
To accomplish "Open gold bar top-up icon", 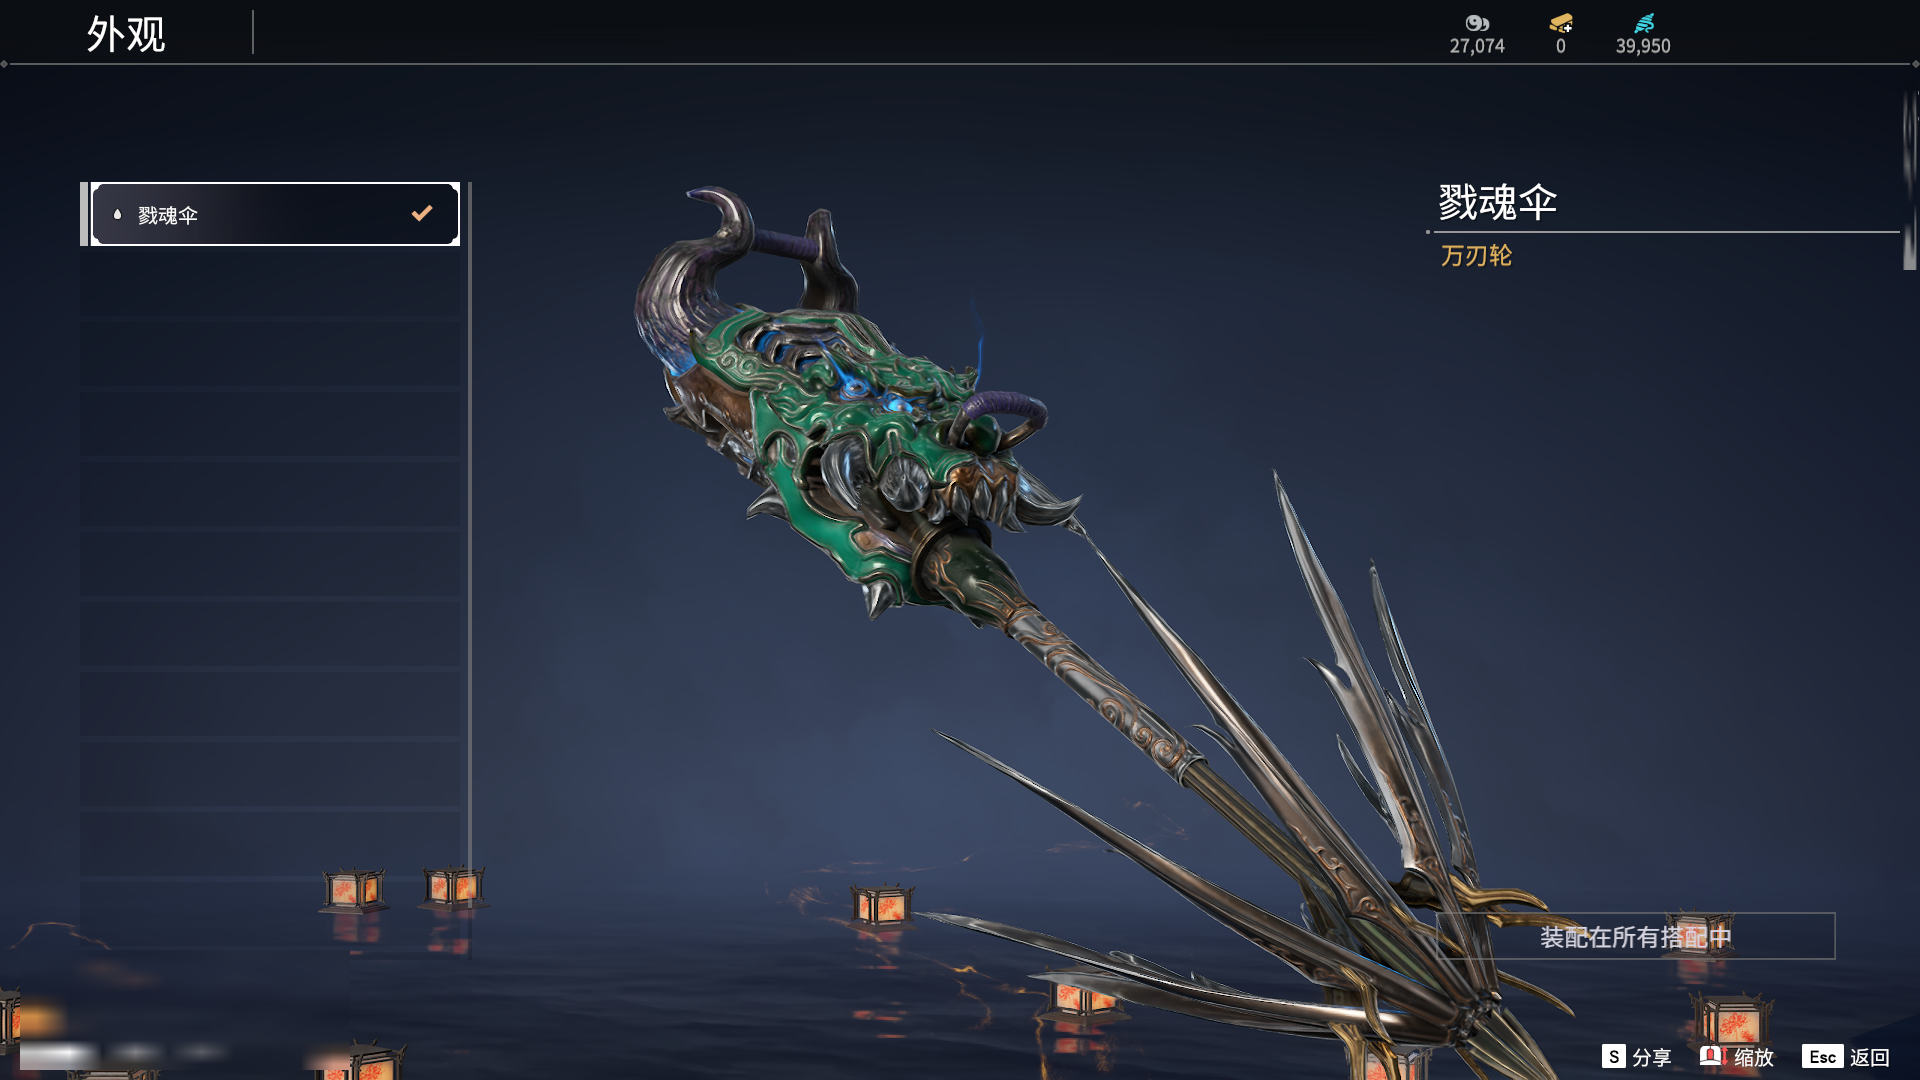I will (1561, 23).
